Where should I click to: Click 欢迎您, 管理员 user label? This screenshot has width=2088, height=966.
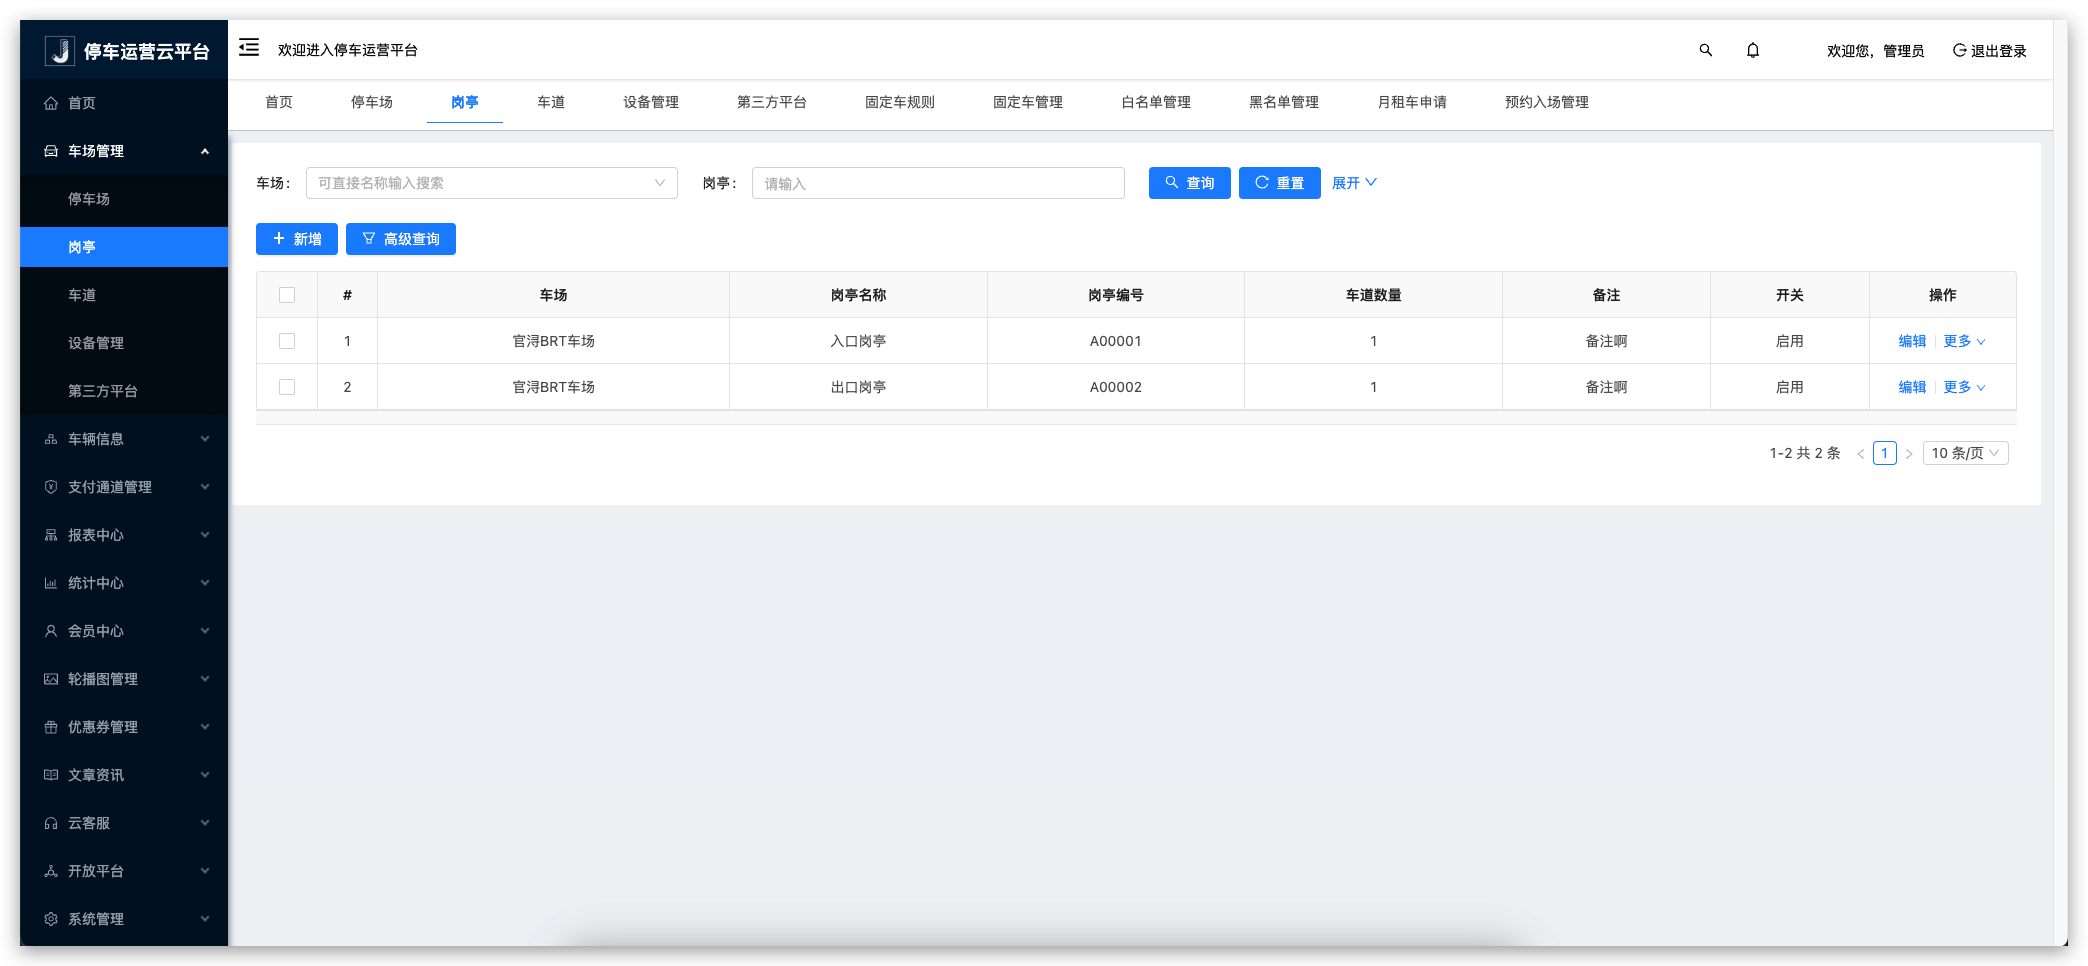[1875, 51]
